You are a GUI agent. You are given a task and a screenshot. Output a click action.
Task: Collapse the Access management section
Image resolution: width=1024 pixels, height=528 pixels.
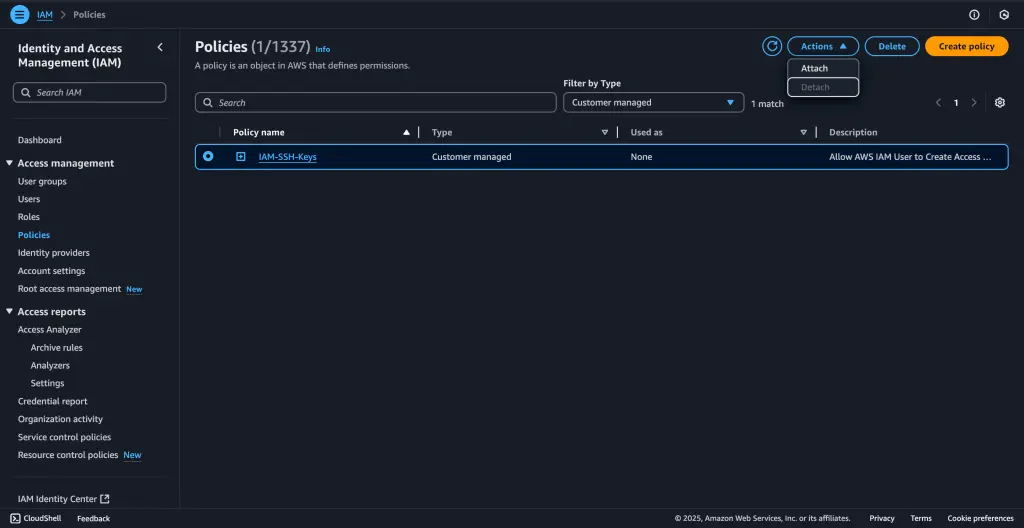[x=10, y=163]
